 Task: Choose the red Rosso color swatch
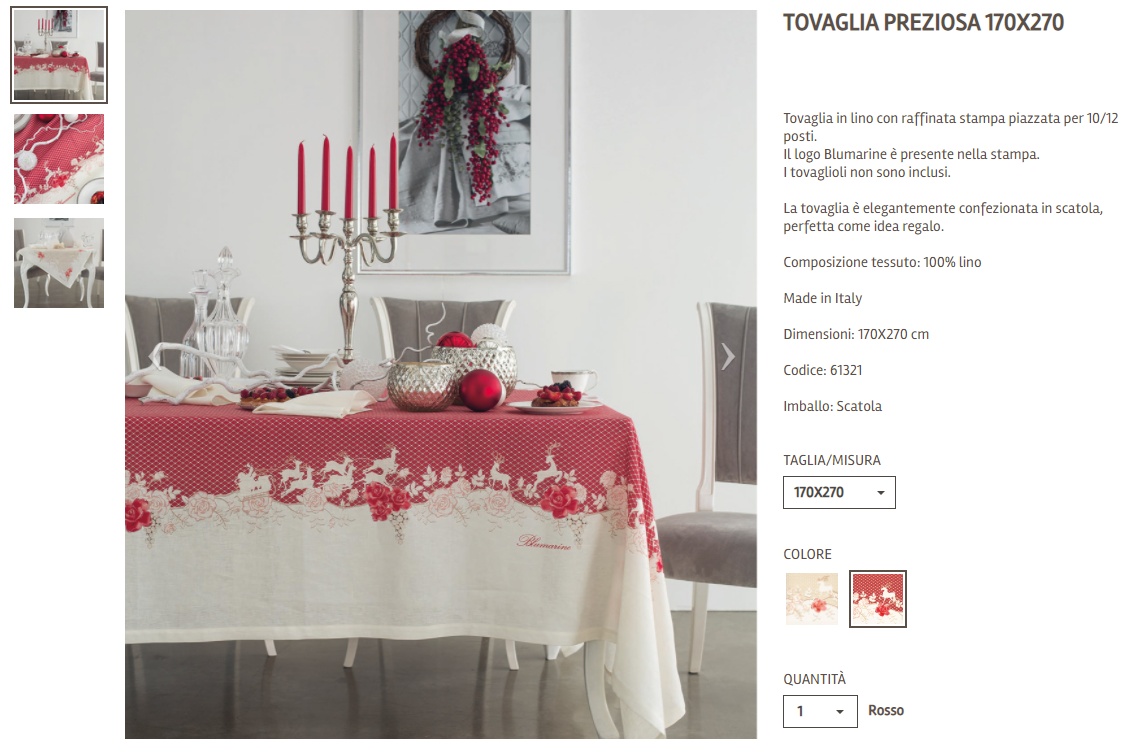point(878,599)
